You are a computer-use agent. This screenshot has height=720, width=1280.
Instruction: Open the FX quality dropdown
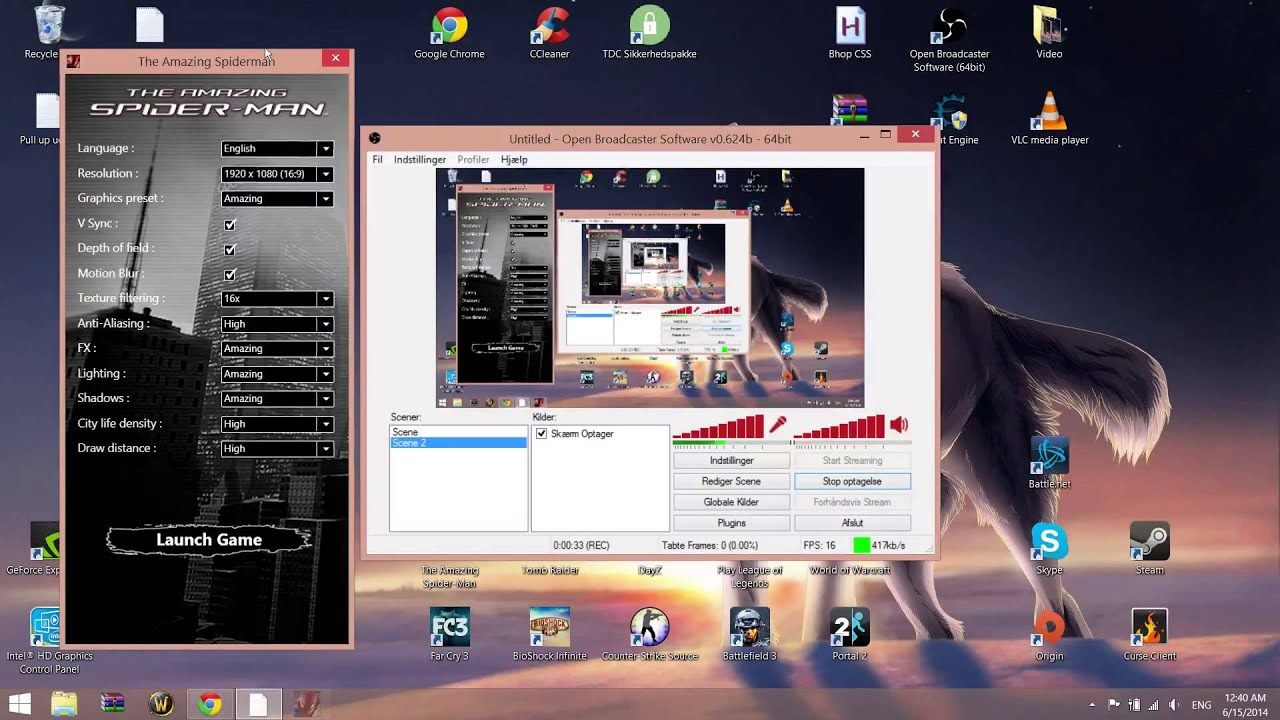click(276, 348)
